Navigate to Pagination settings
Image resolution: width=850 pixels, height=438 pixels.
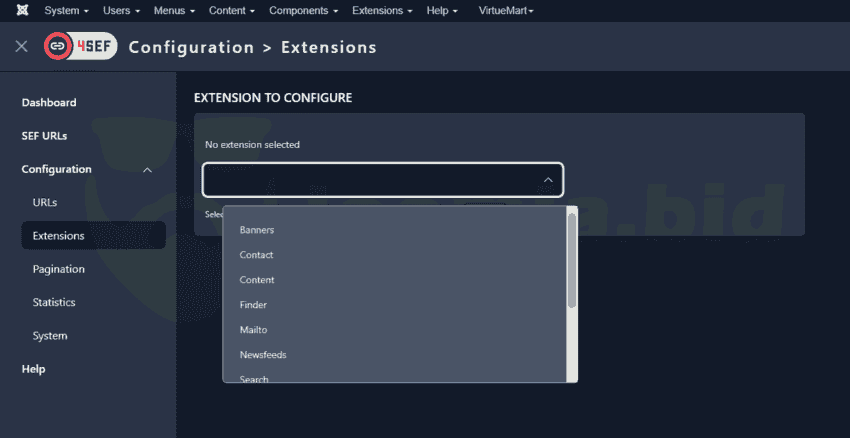coord(58,269)
